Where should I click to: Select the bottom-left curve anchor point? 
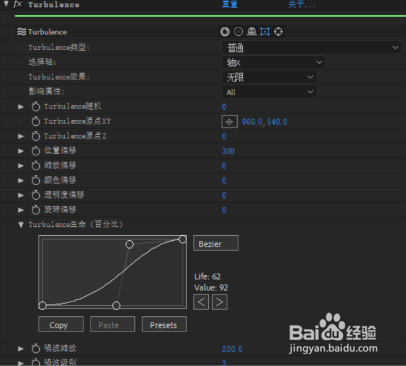pos(42,305)
